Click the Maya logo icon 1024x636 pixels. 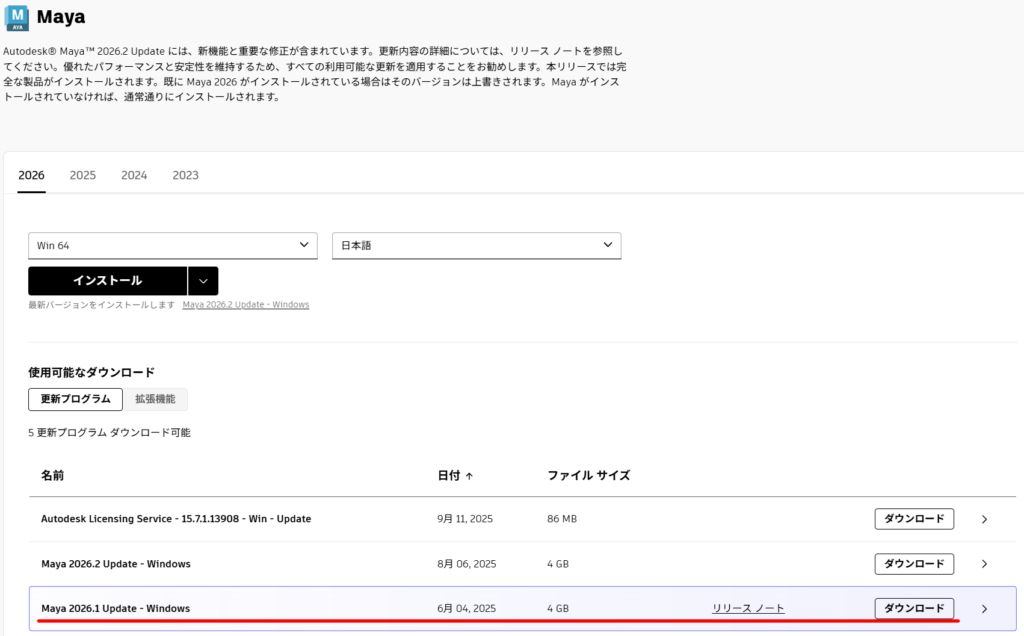point(17,17)
